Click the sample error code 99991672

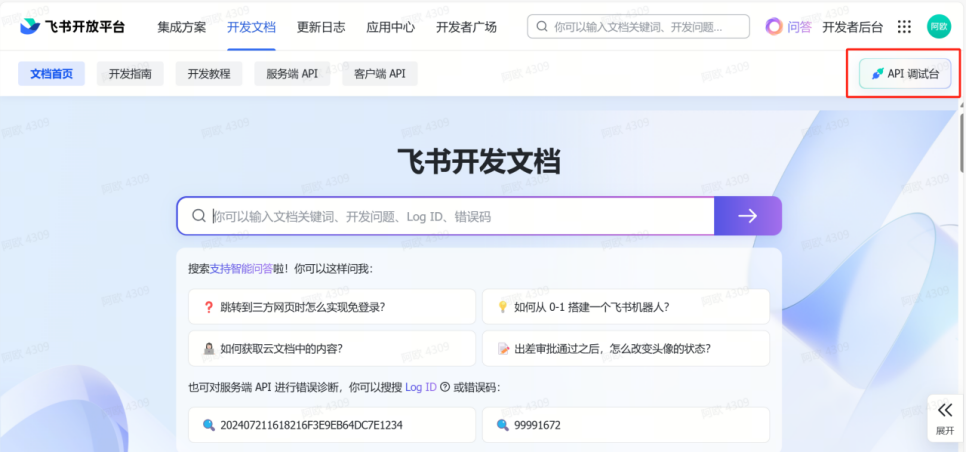click(625, 425)
